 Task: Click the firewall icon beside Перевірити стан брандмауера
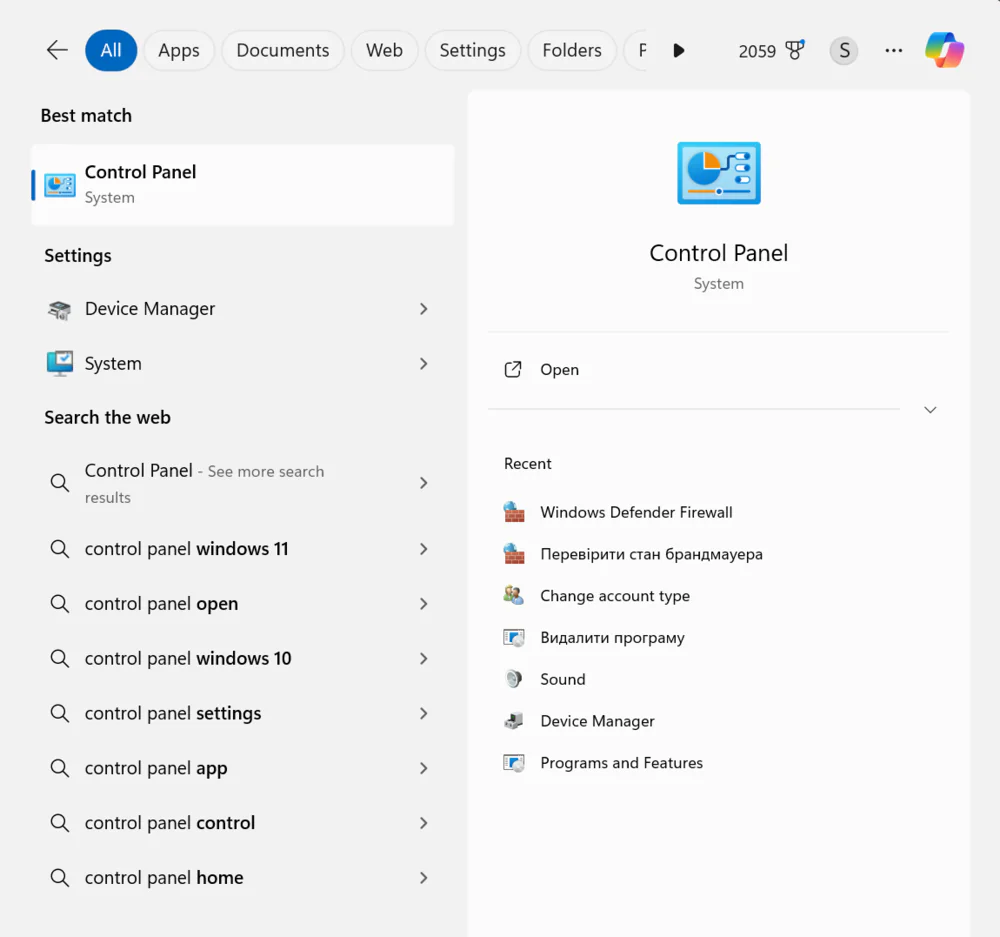point(514,554)
